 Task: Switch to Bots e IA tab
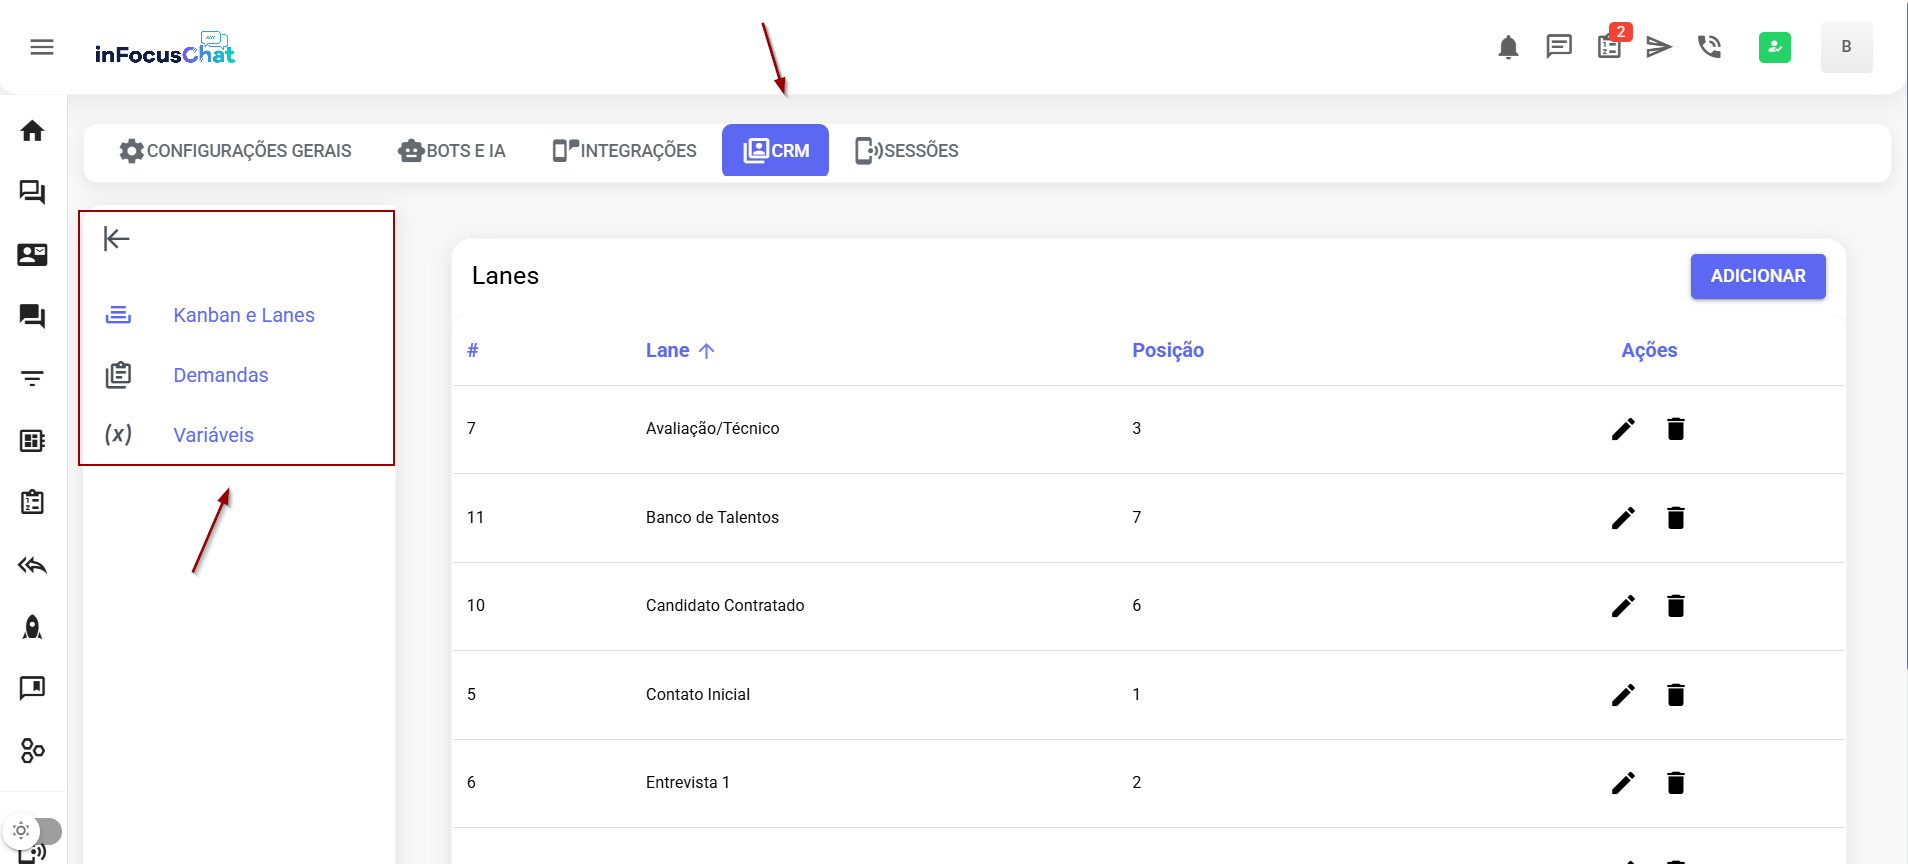click(x=452, y=151)
